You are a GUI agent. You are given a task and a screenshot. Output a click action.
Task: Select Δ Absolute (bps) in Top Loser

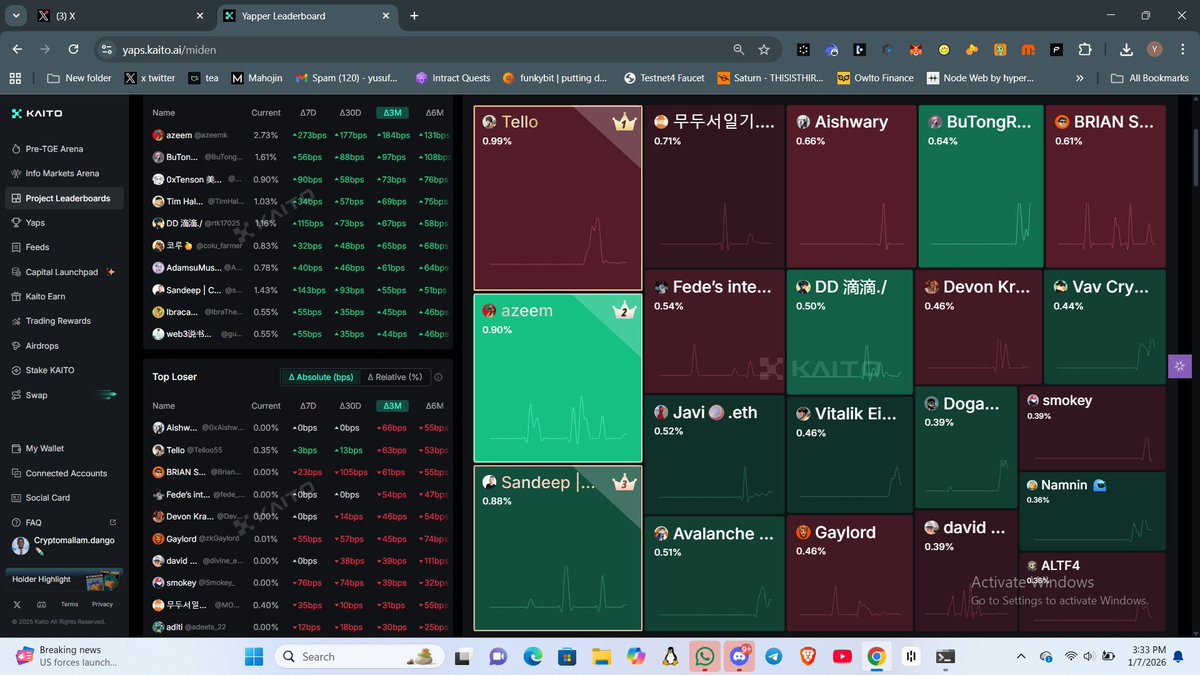(320, 377)
